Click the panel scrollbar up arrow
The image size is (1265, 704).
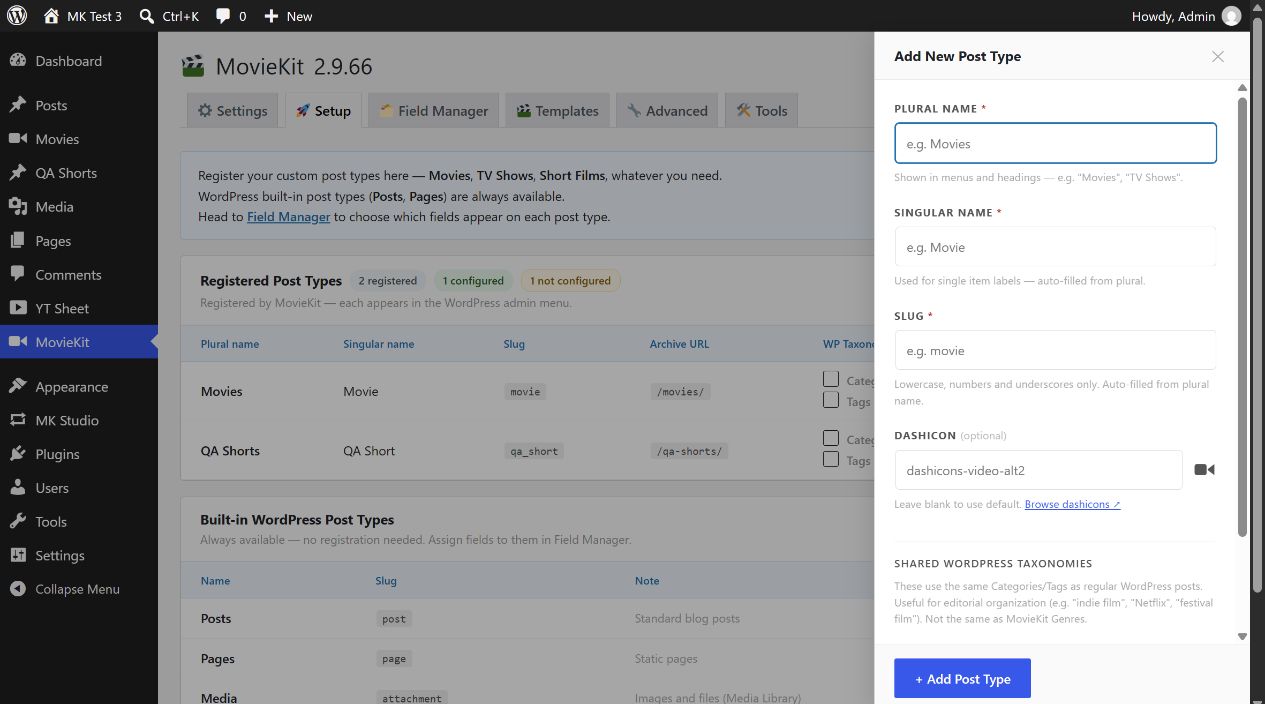[x=1242, y=88]
